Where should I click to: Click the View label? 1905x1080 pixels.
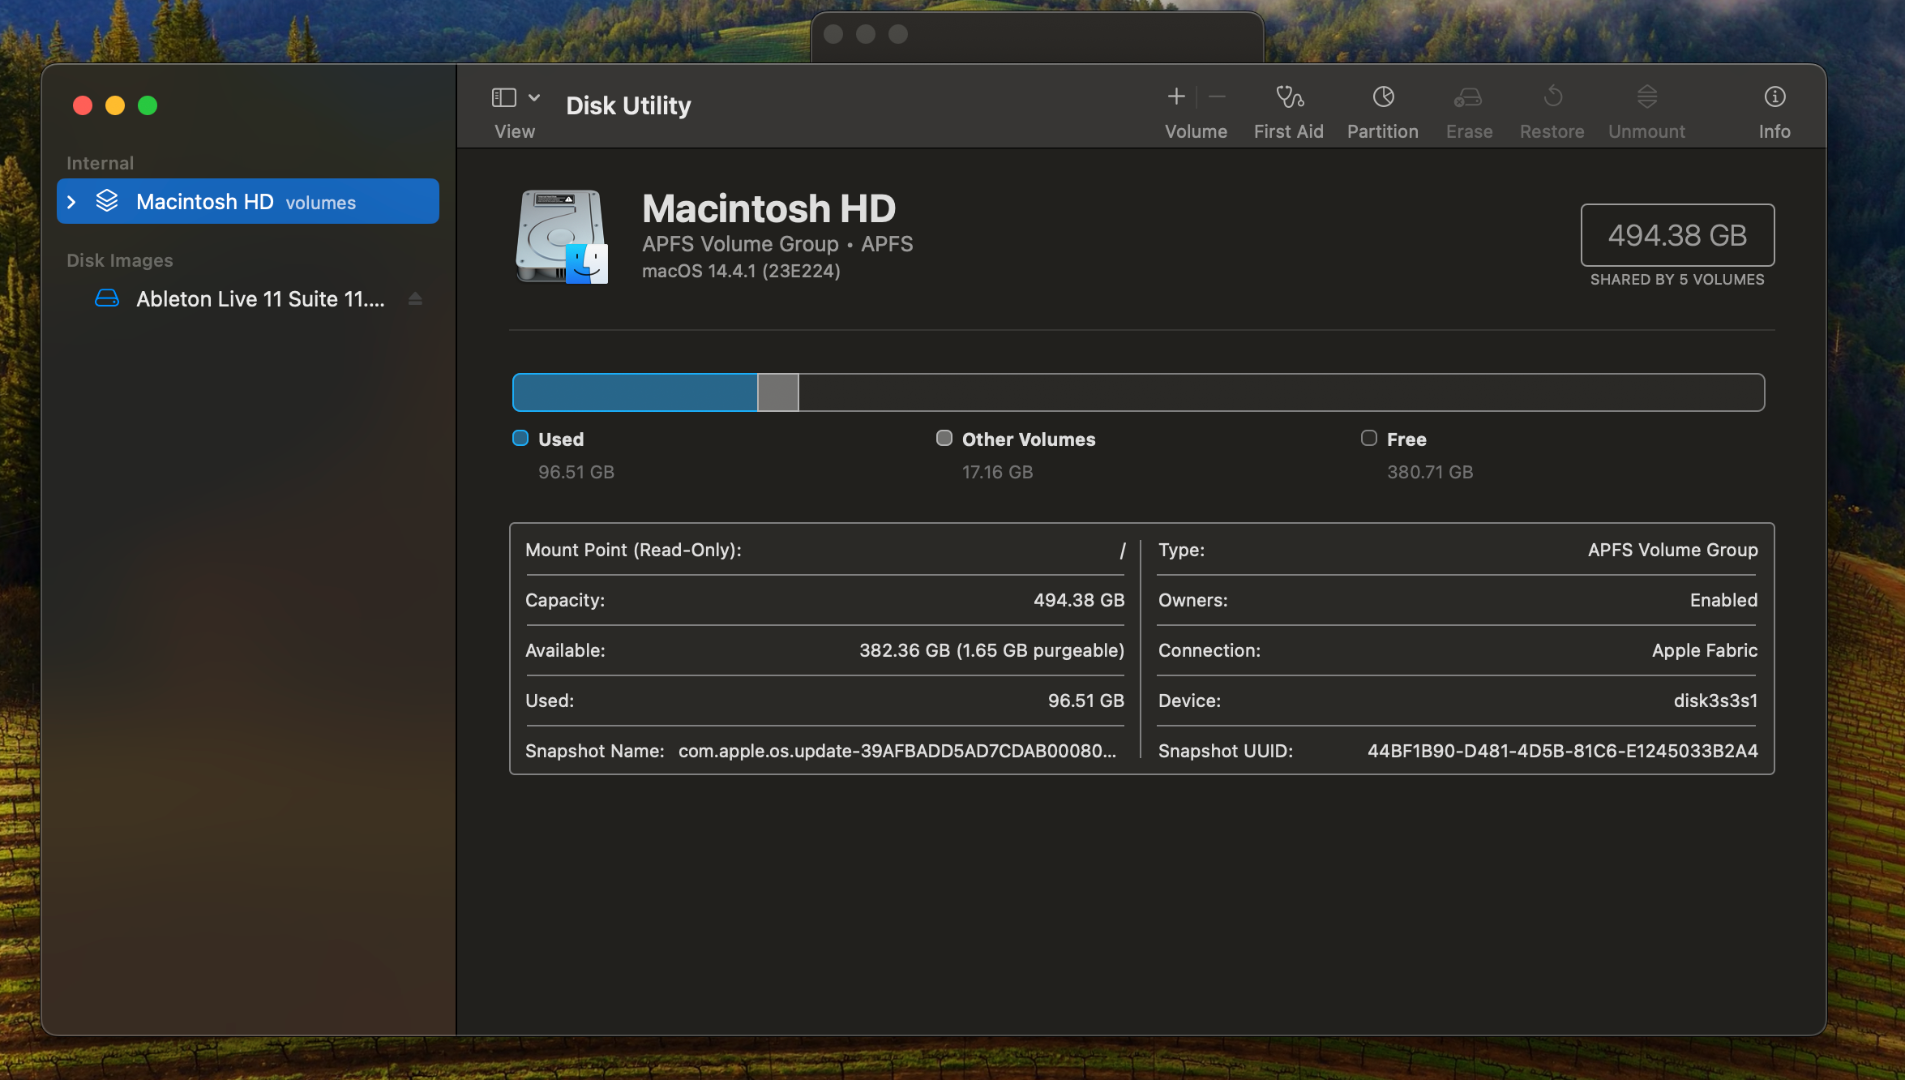tap(515, 132)
